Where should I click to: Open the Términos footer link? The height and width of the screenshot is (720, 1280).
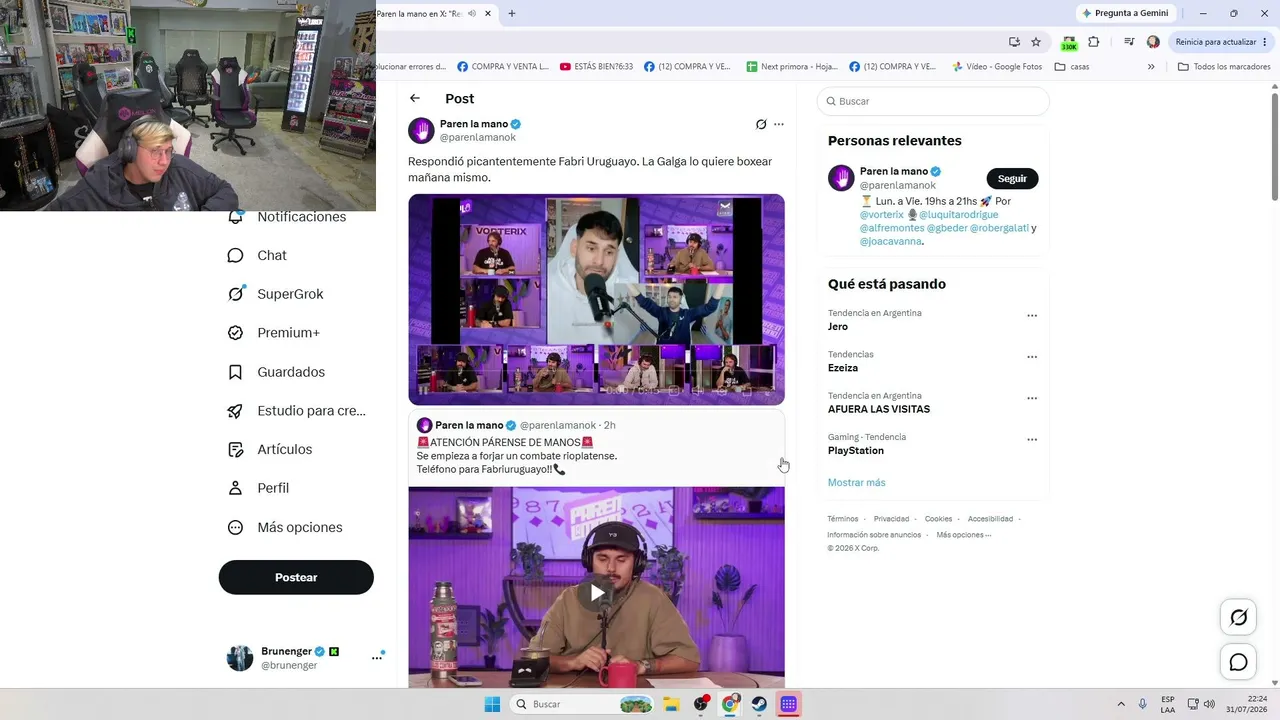(x=843, y=519)
